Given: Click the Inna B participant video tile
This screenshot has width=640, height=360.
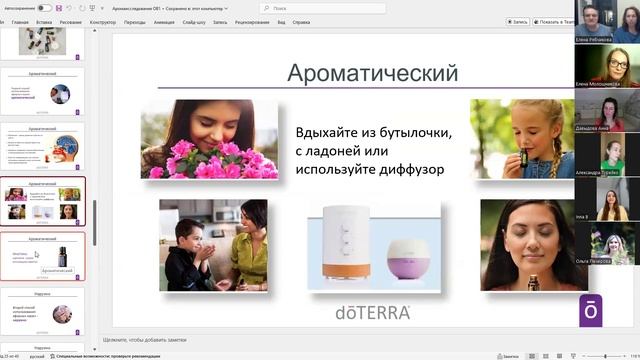Looking at the screenshot, I should (x=607, y=199).
